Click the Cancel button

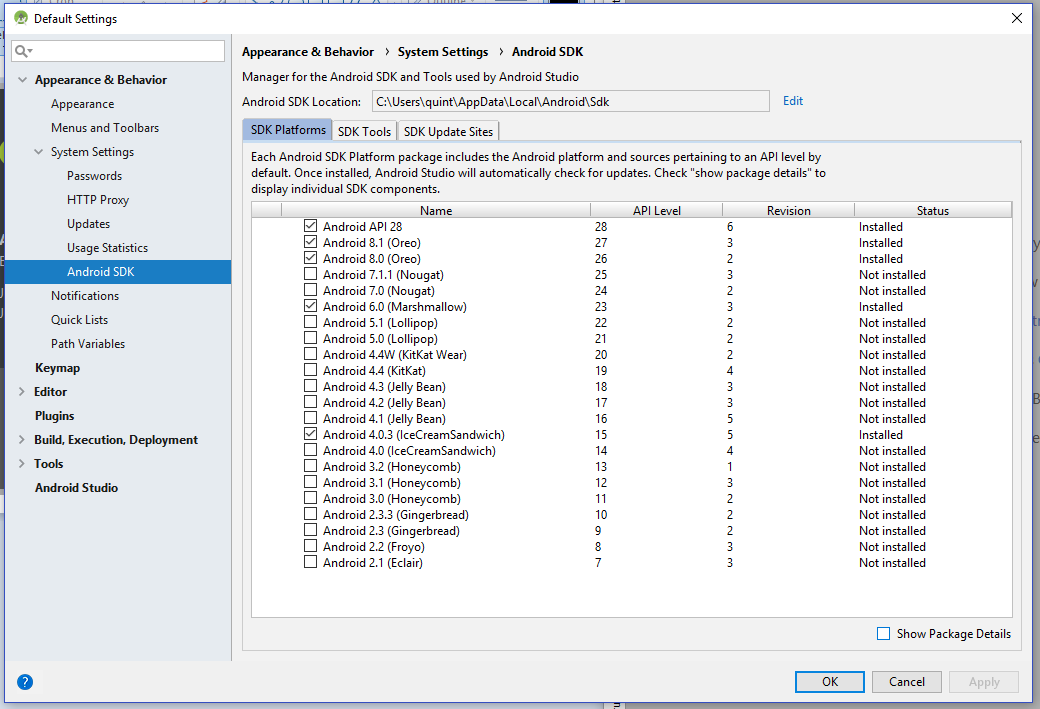906,682
